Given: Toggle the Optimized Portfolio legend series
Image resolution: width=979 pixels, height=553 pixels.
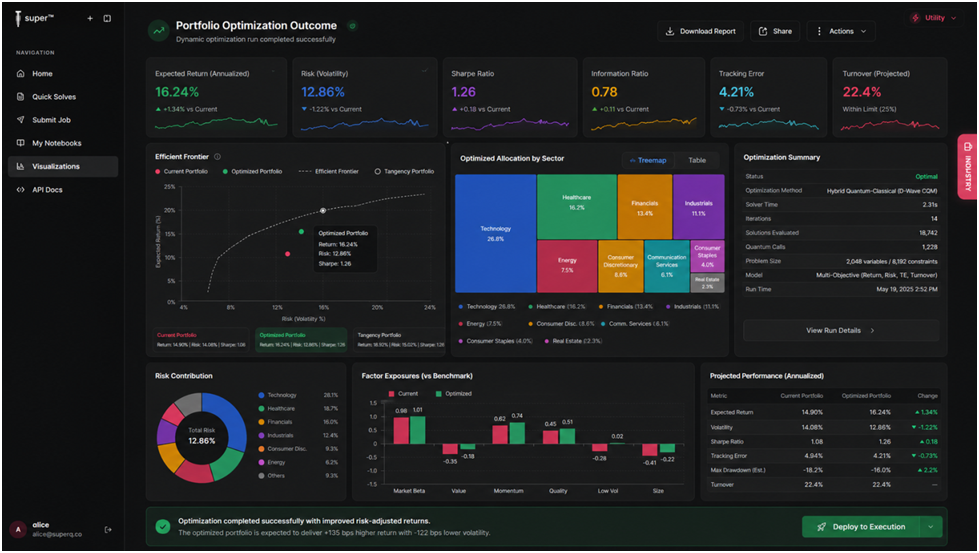Looking at the screenshot, I should tap(252, 171).
